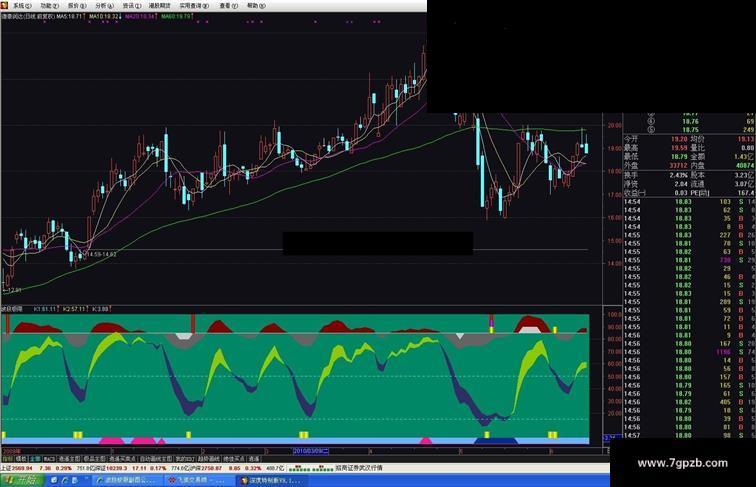Click the MA10 value label in chart header

(104, 16)
